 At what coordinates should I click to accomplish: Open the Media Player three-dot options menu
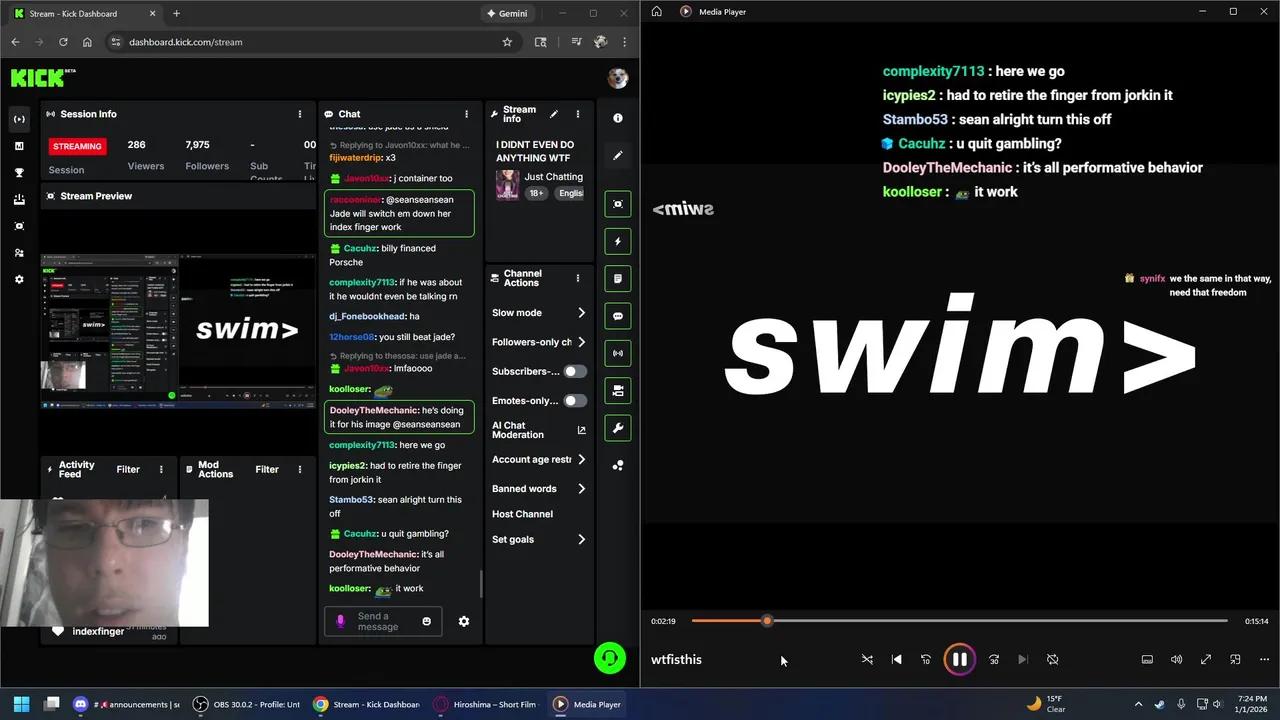click(x=1263, y=659)
